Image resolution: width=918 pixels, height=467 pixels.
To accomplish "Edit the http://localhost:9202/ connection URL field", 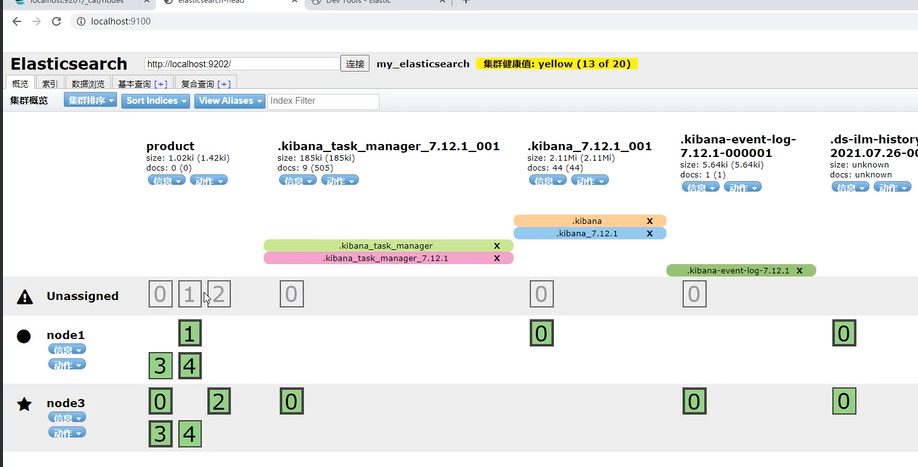I will click(242, 64).
